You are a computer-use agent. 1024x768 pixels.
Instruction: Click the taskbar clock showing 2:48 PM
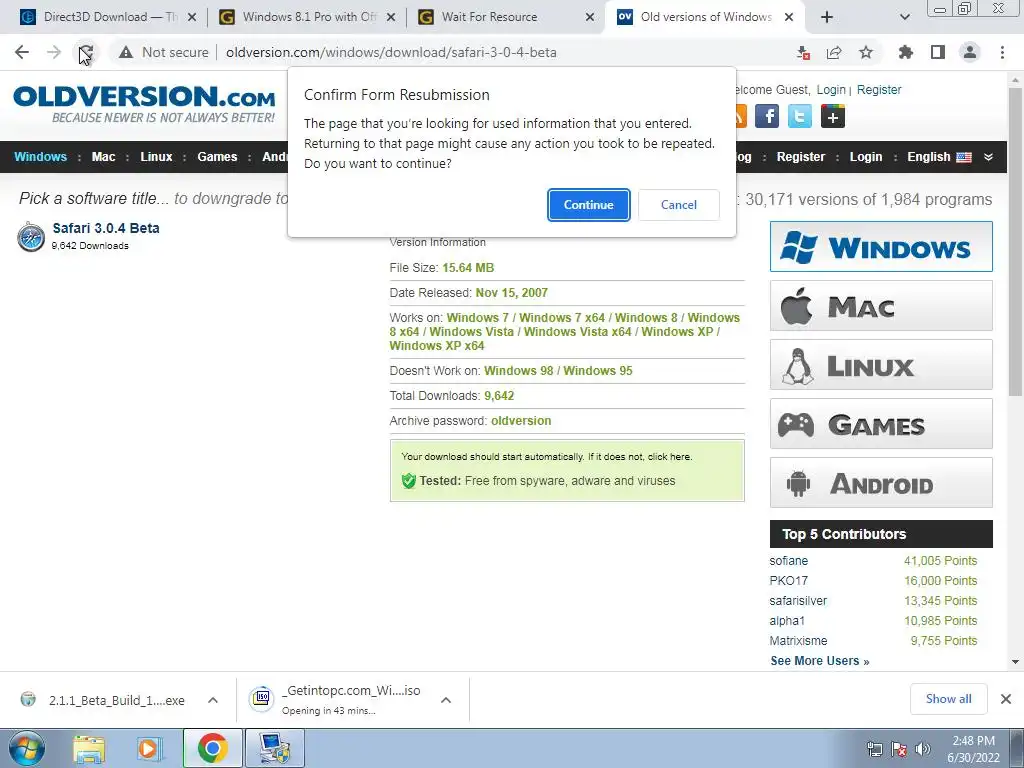973,749
